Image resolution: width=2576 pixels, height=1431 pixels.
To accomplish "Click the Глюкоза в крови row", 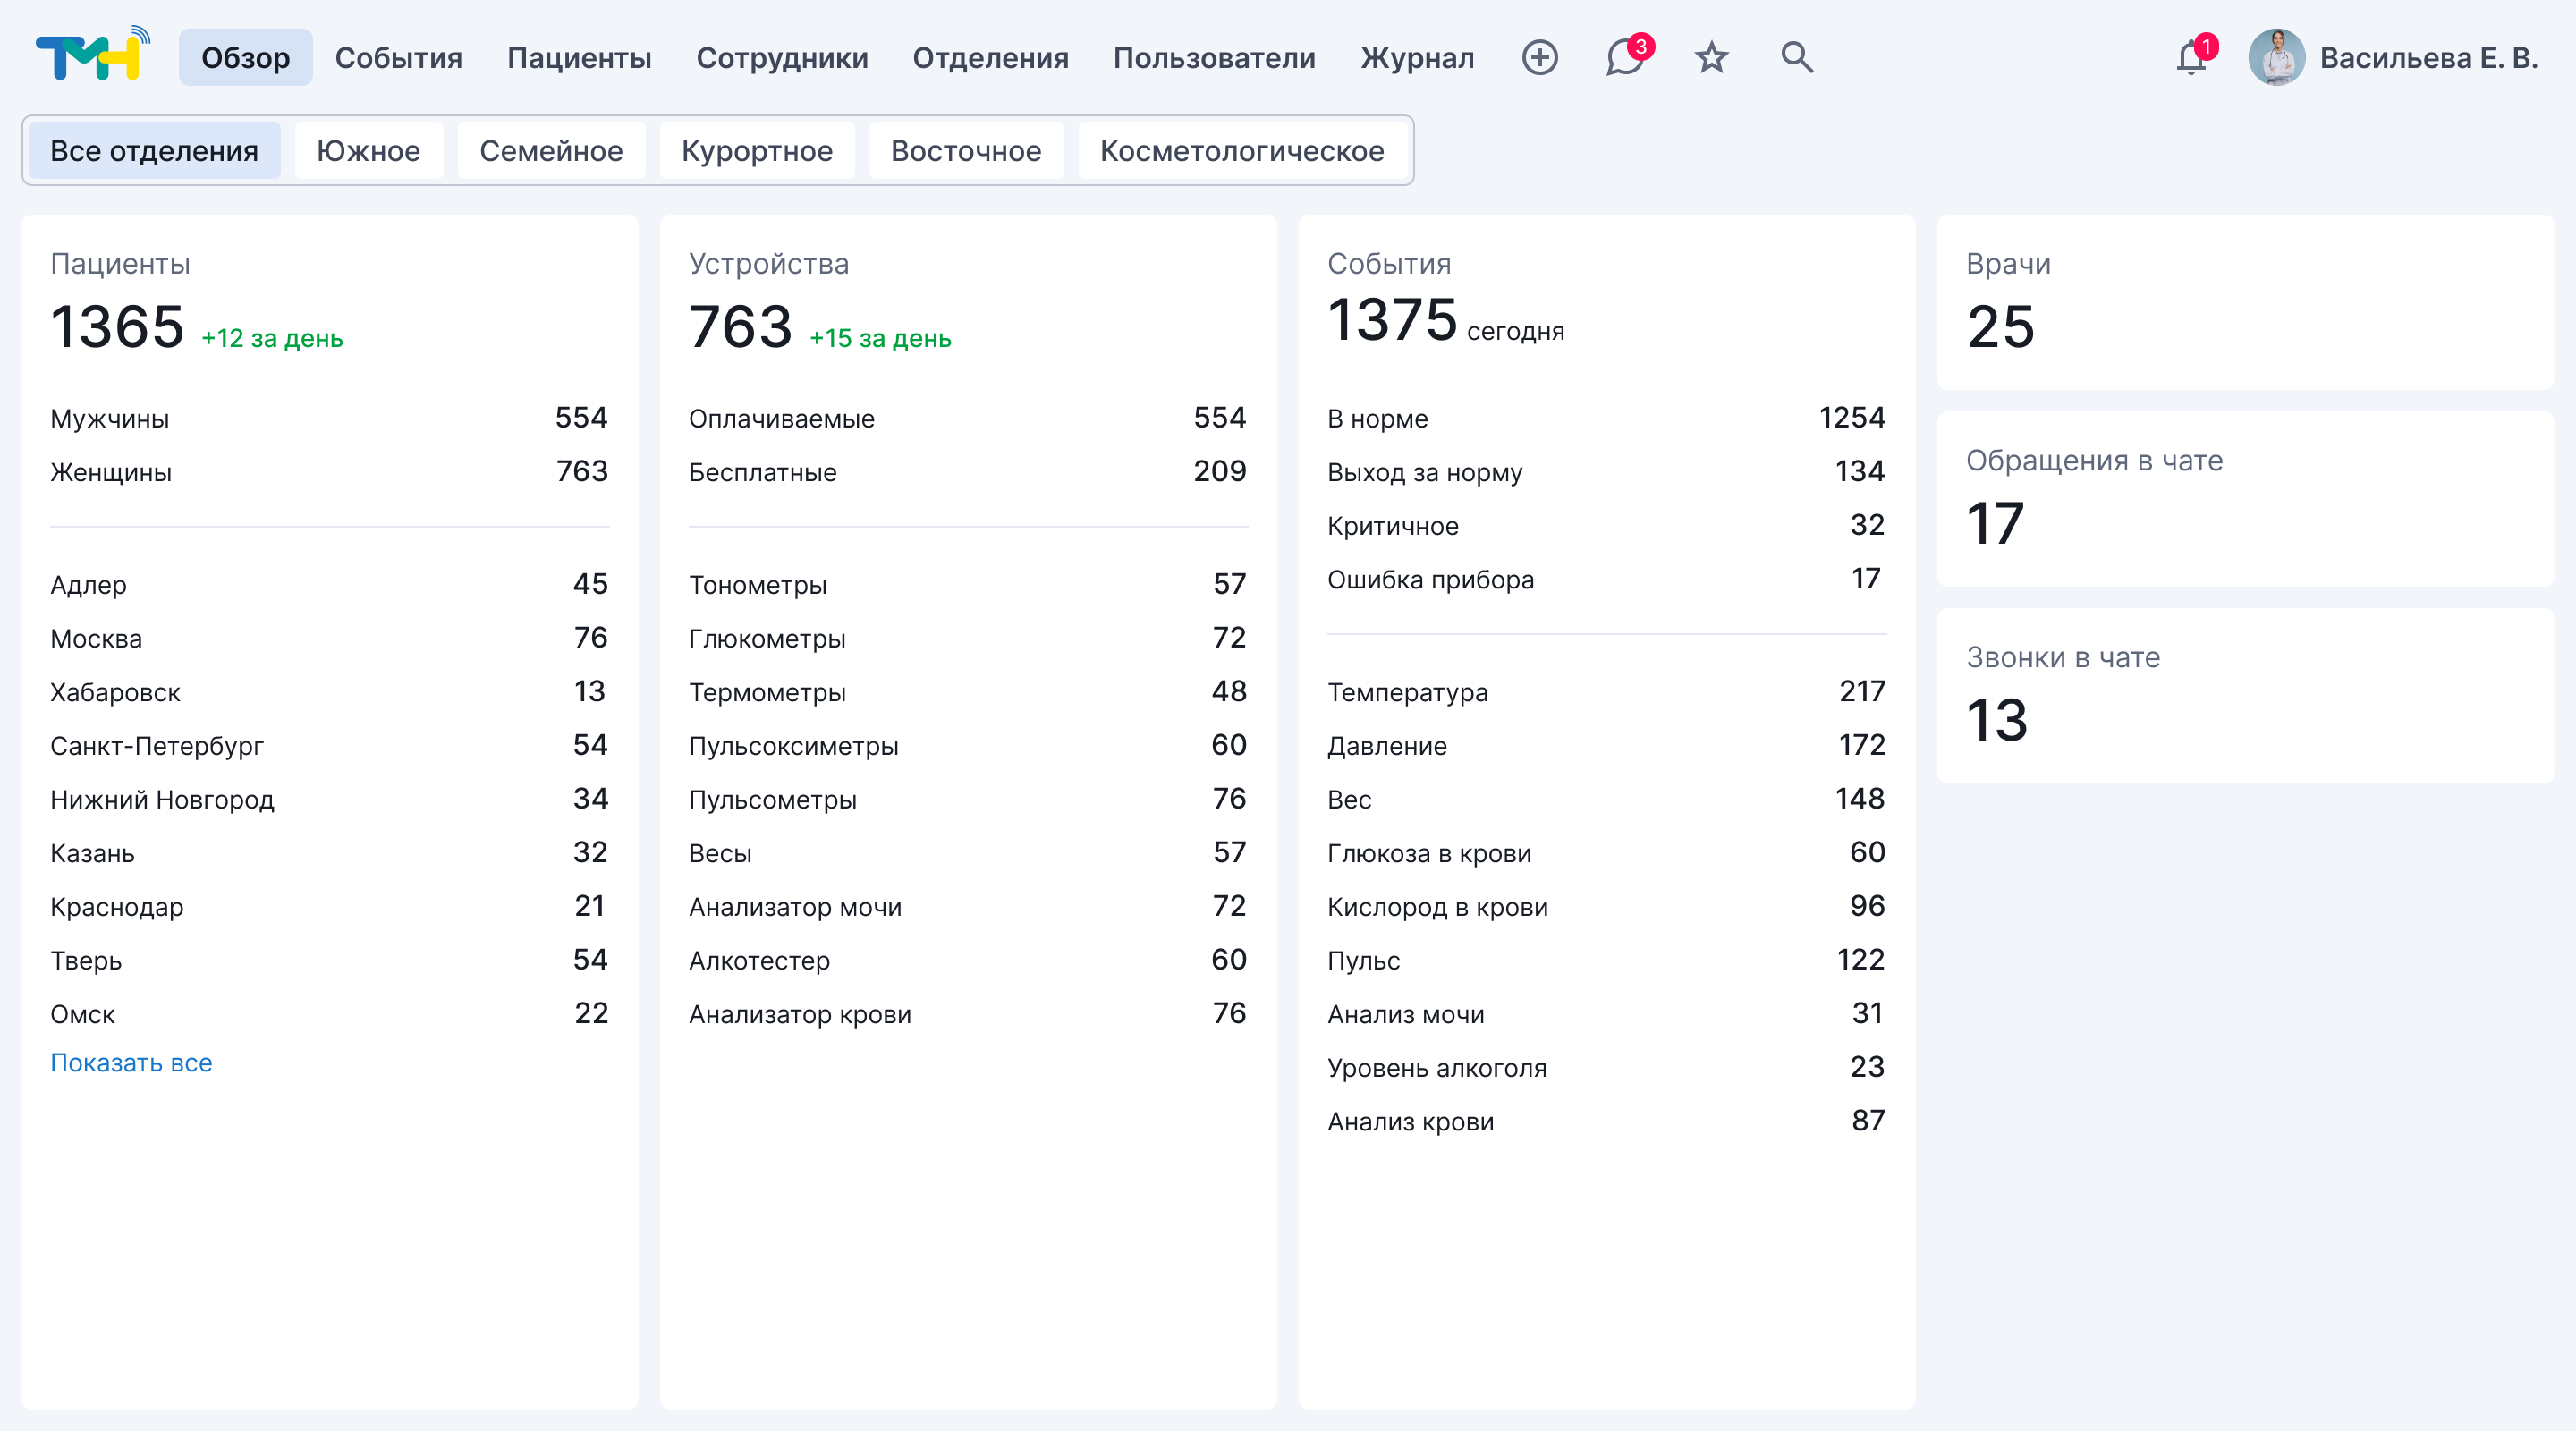I will pos(1606,853).
